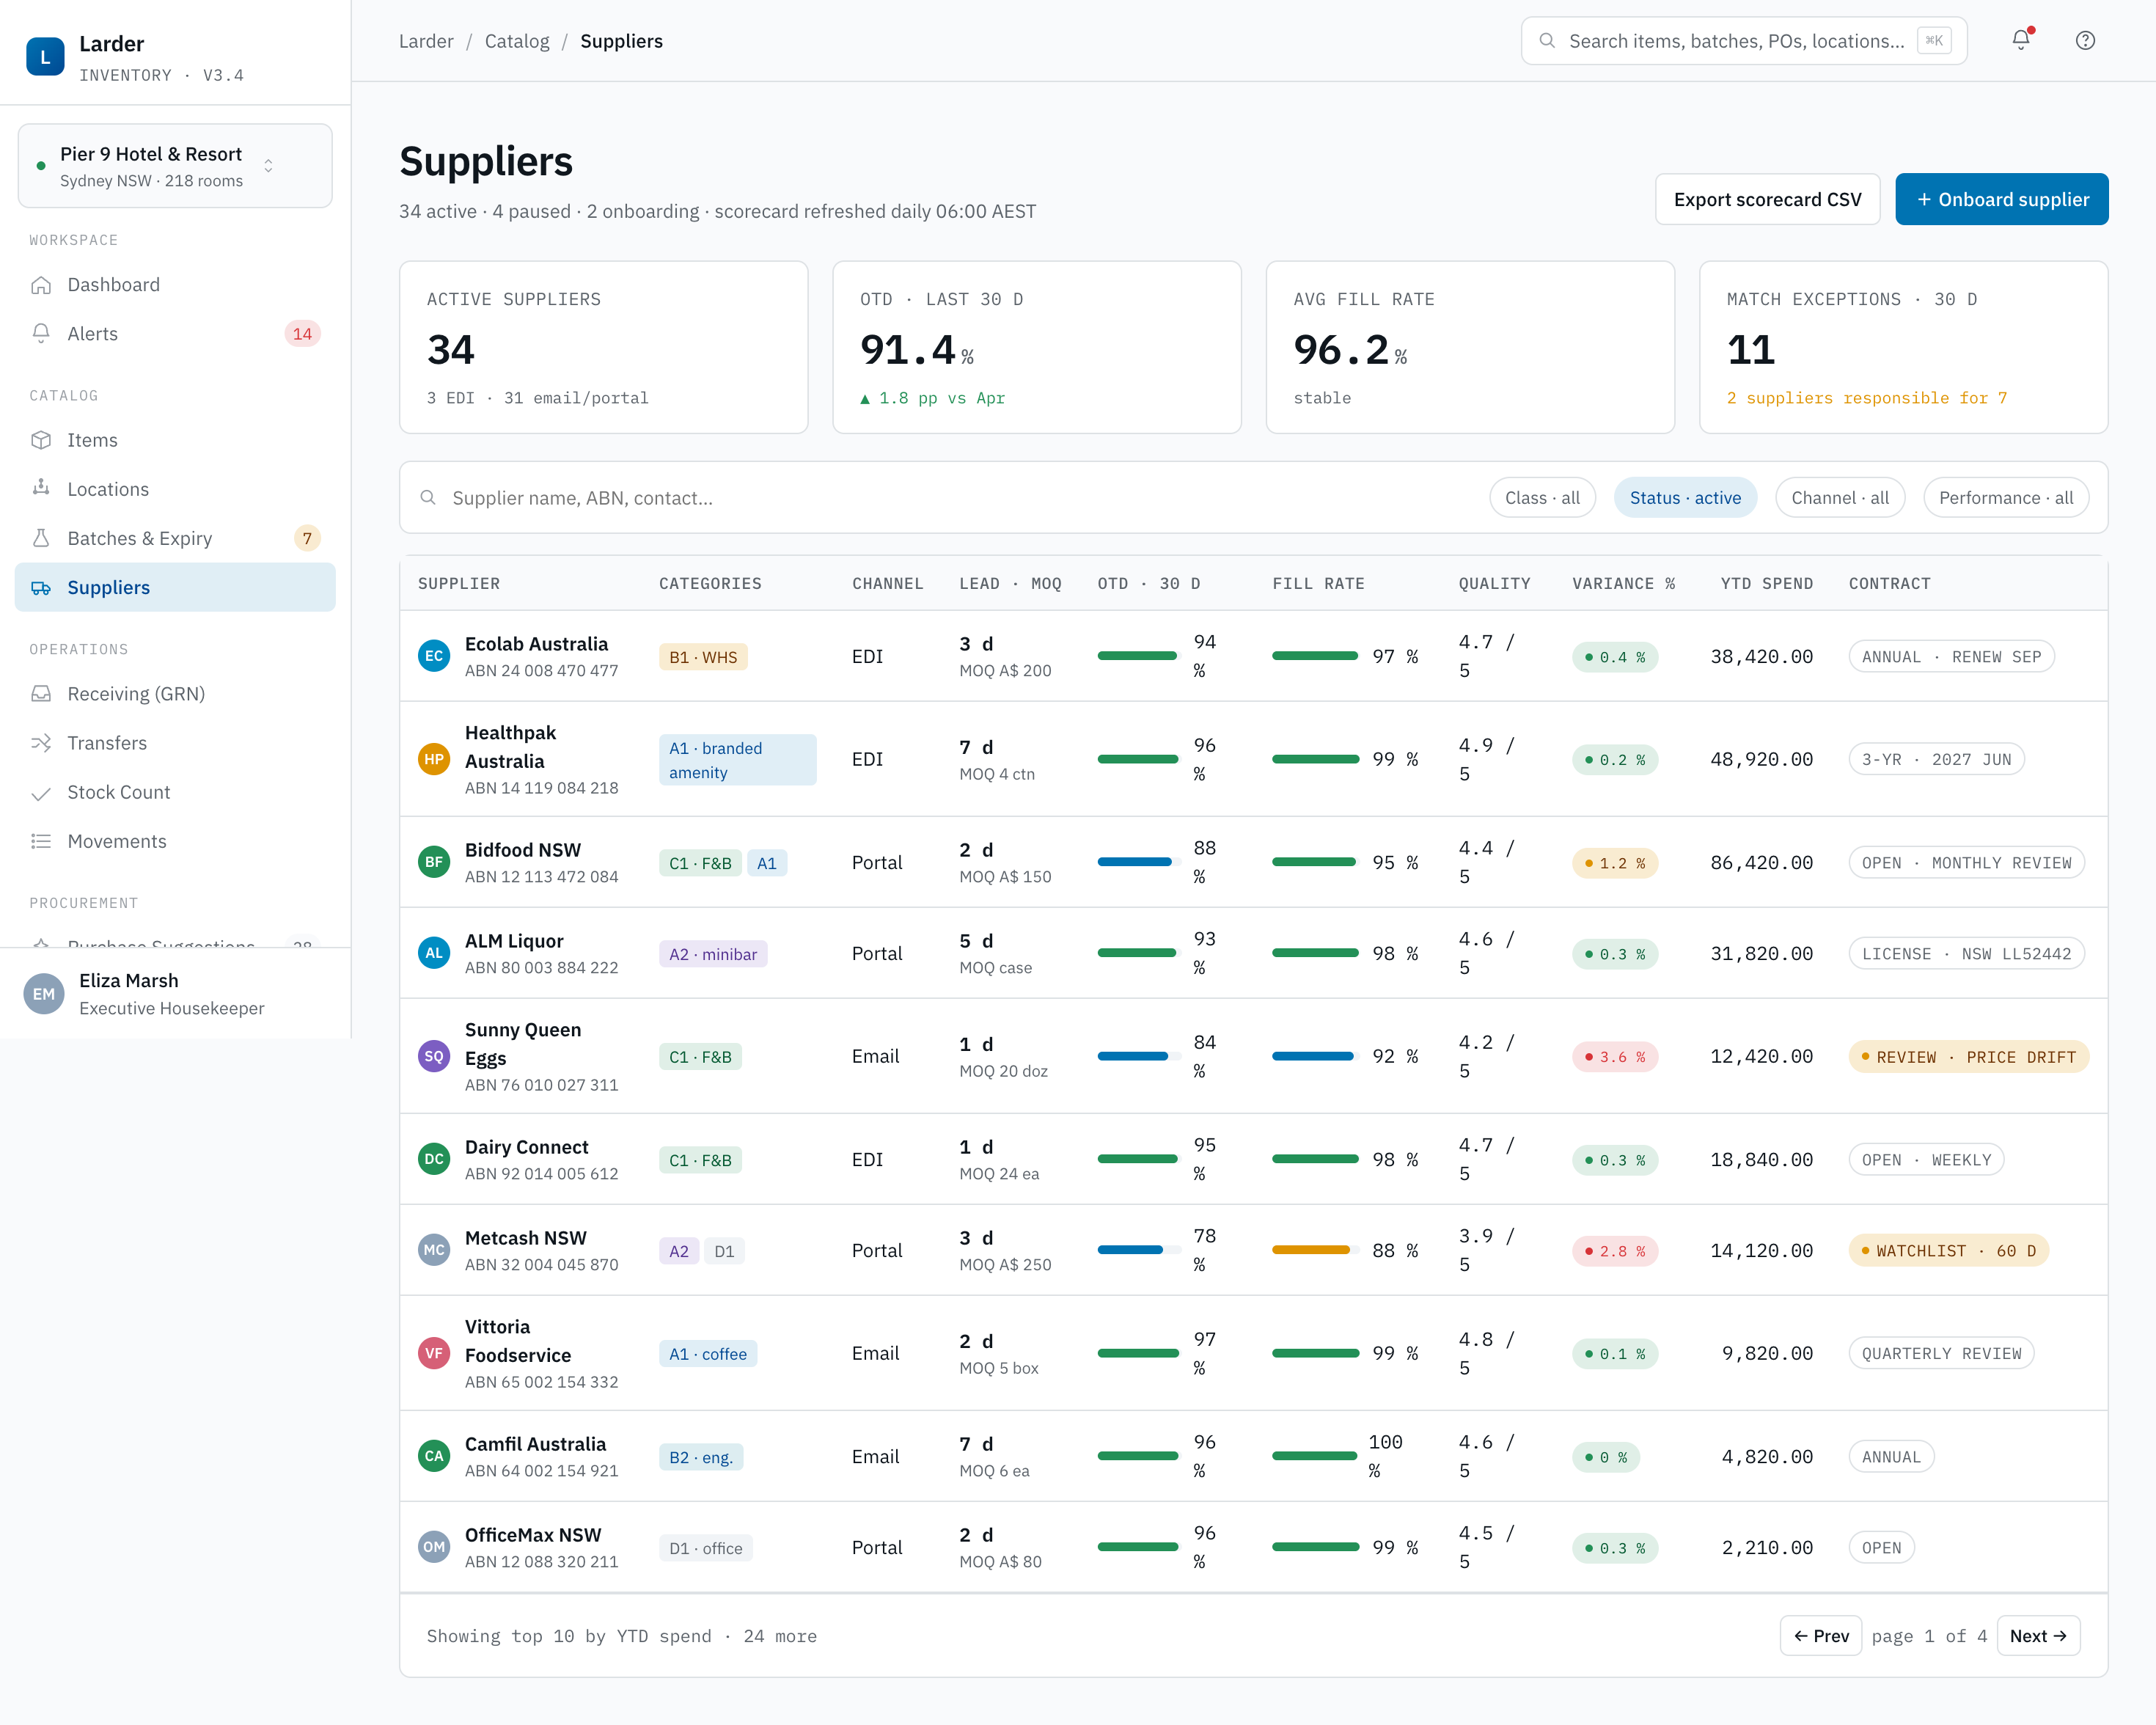Click the VF avatar for Vittoria Foodservice

coord(434,1353)
